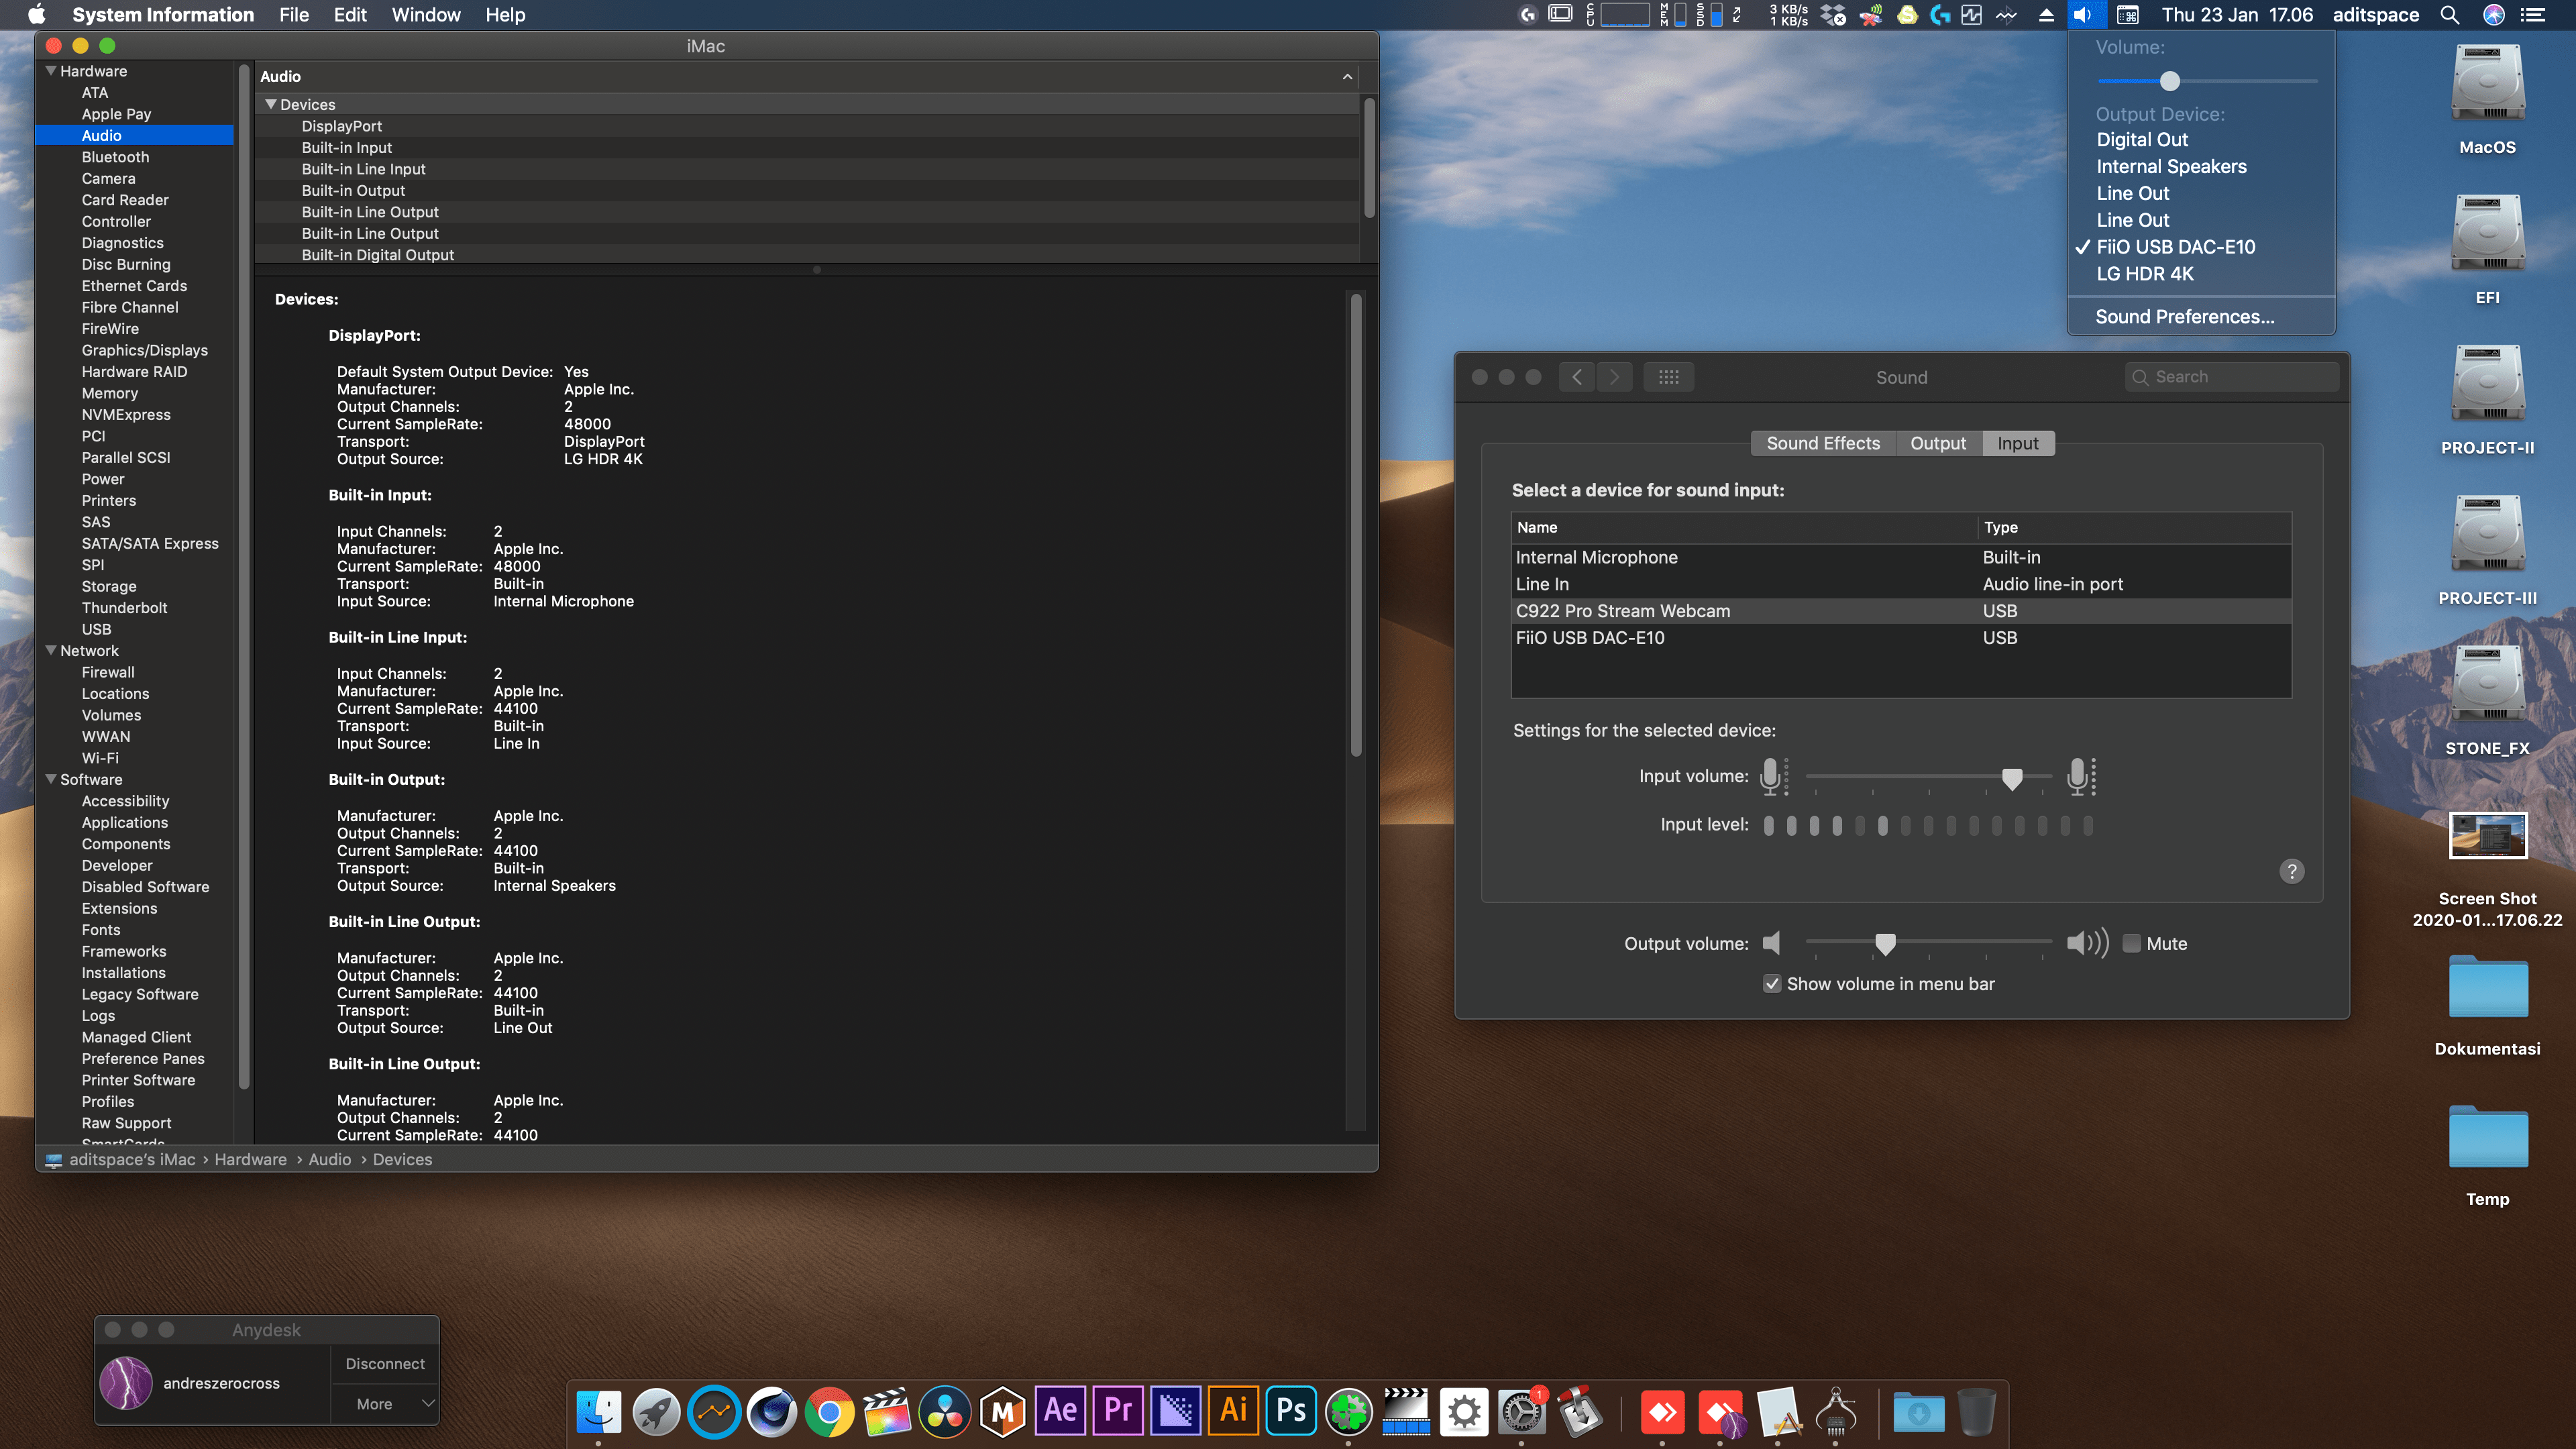This screenshot has height=1449, width=2576.
Task: Open Launchpad rocket icon in the Dock
Action: click(657, 1411)
